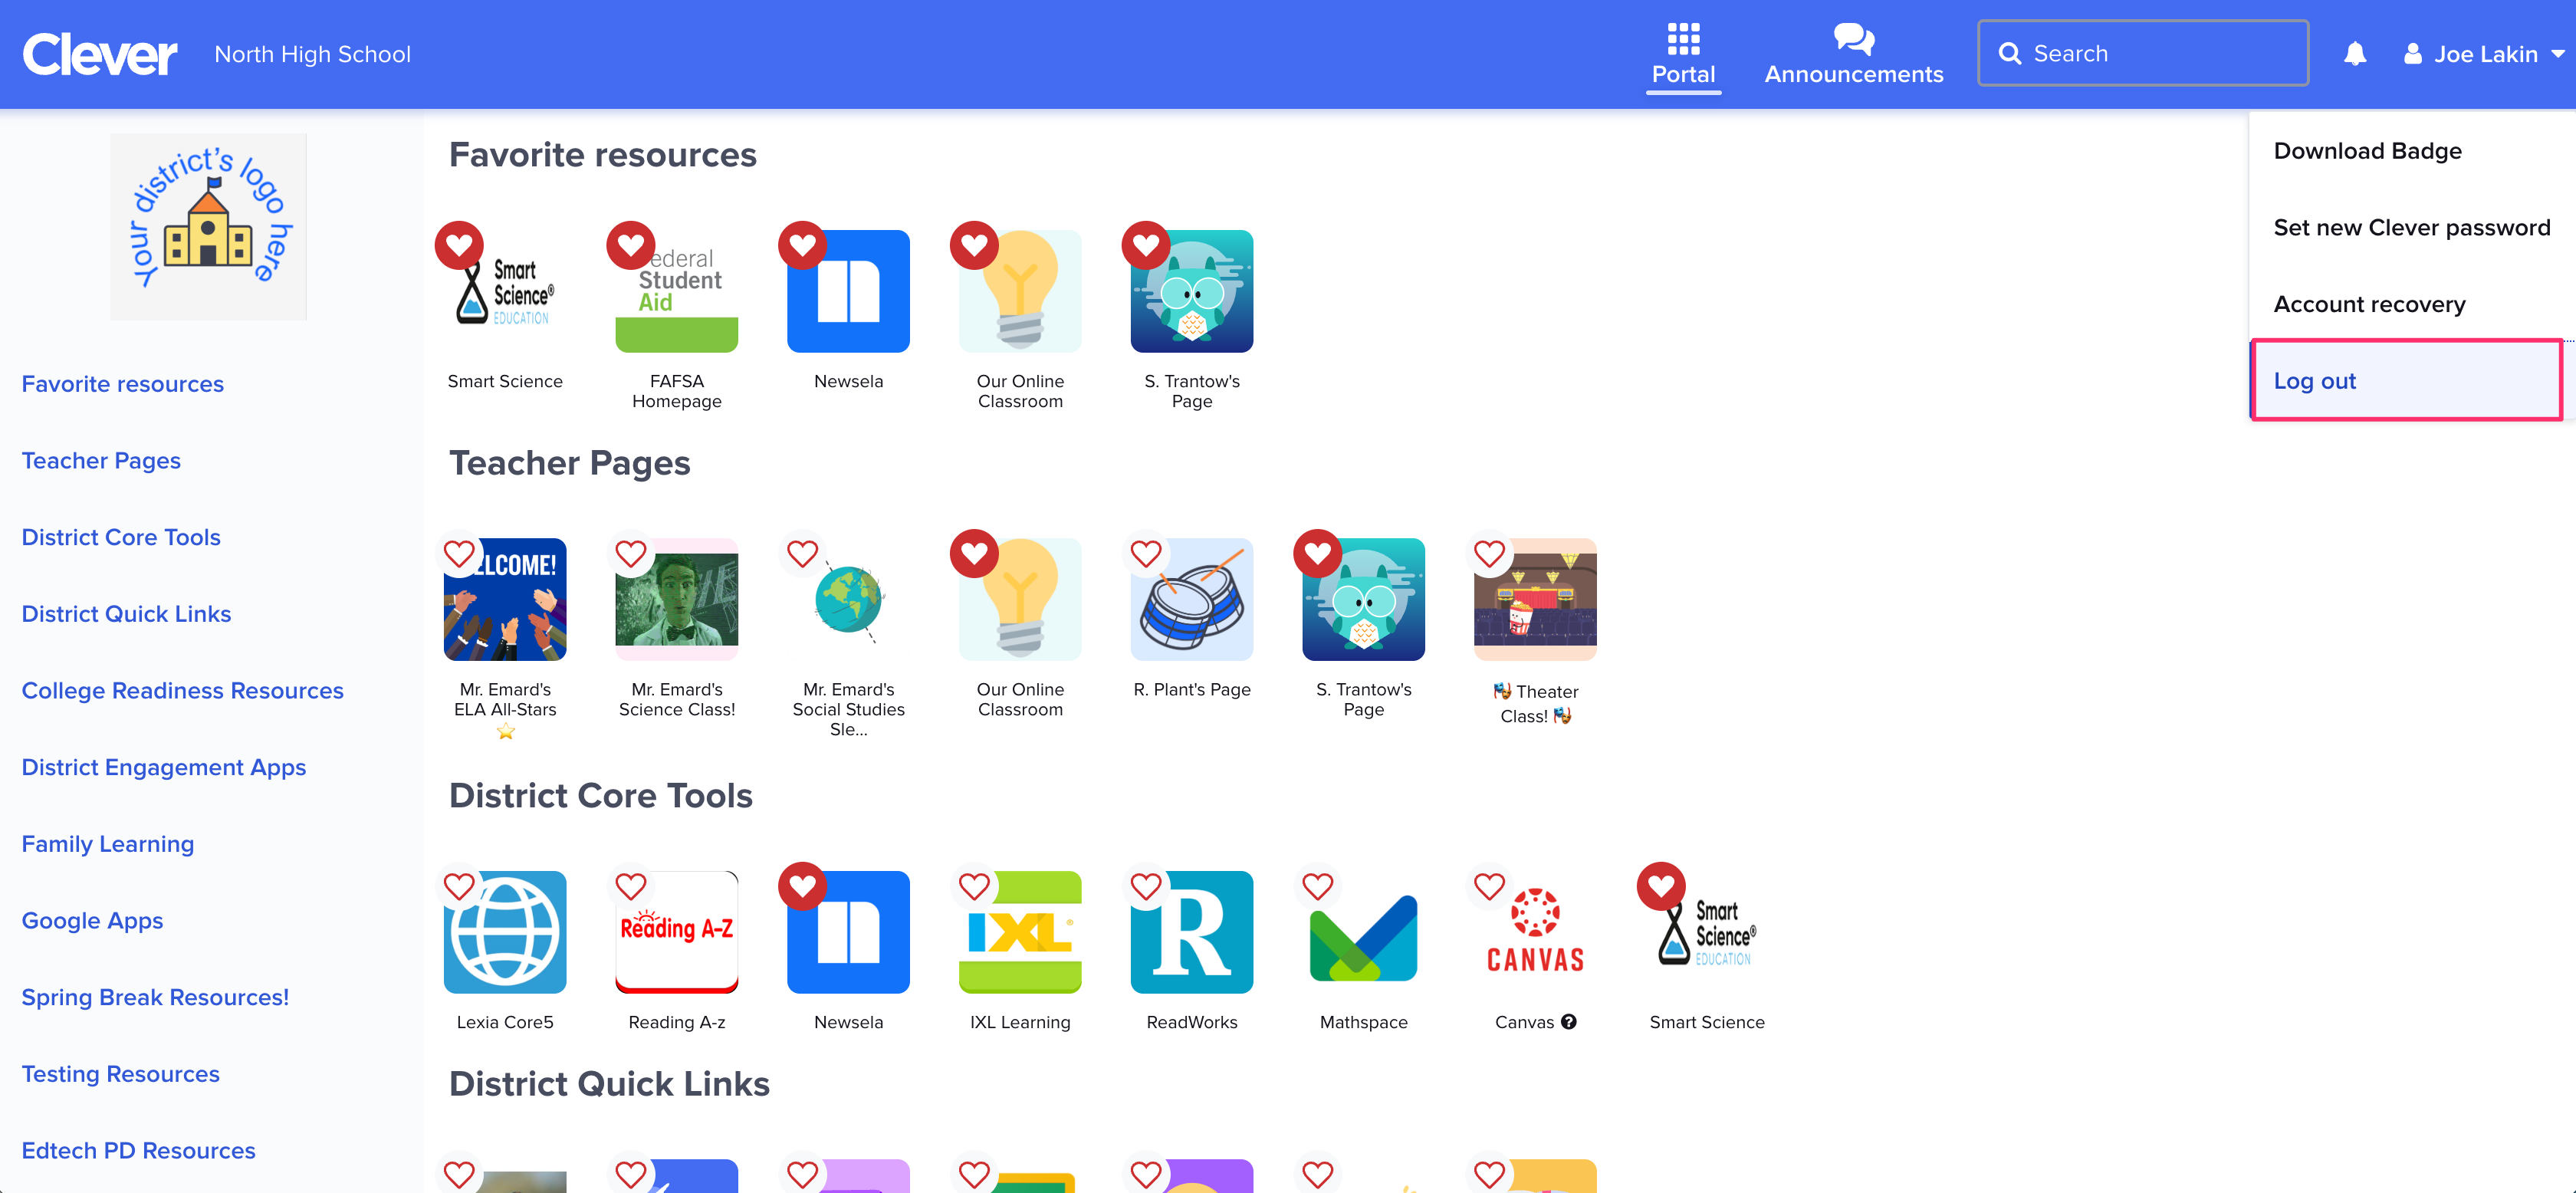Unfavorite FAFSA Homepage heart
The image size is (2576, 1193).
click(x=631, y=245)
